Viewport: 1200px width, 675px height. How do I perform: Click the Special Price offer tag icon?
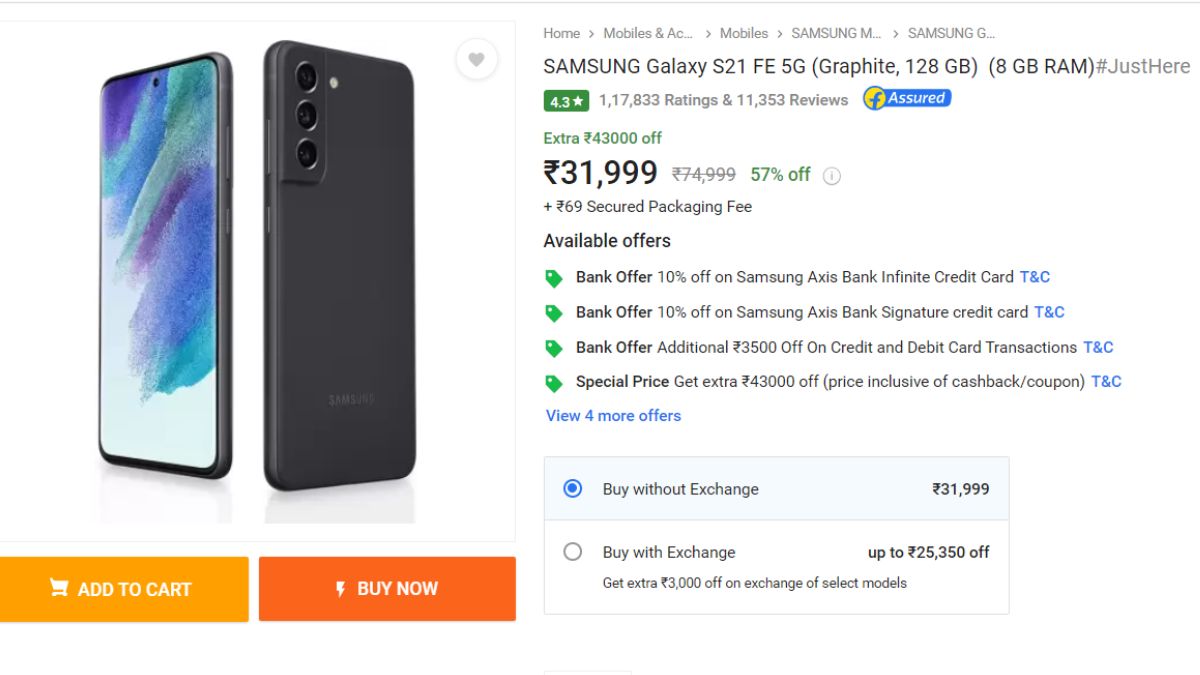point(553,383)
